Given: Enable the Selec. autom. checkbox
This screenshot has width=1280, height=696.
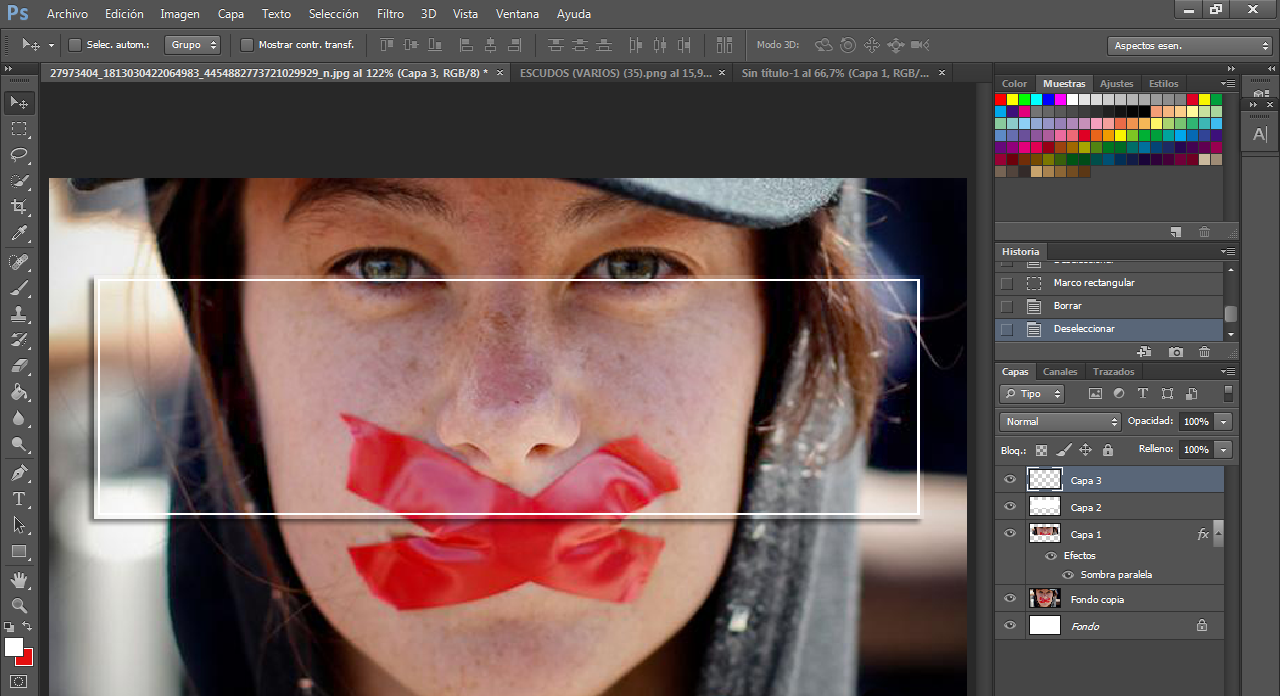Looking at the screenshot, I should (75, 45).
